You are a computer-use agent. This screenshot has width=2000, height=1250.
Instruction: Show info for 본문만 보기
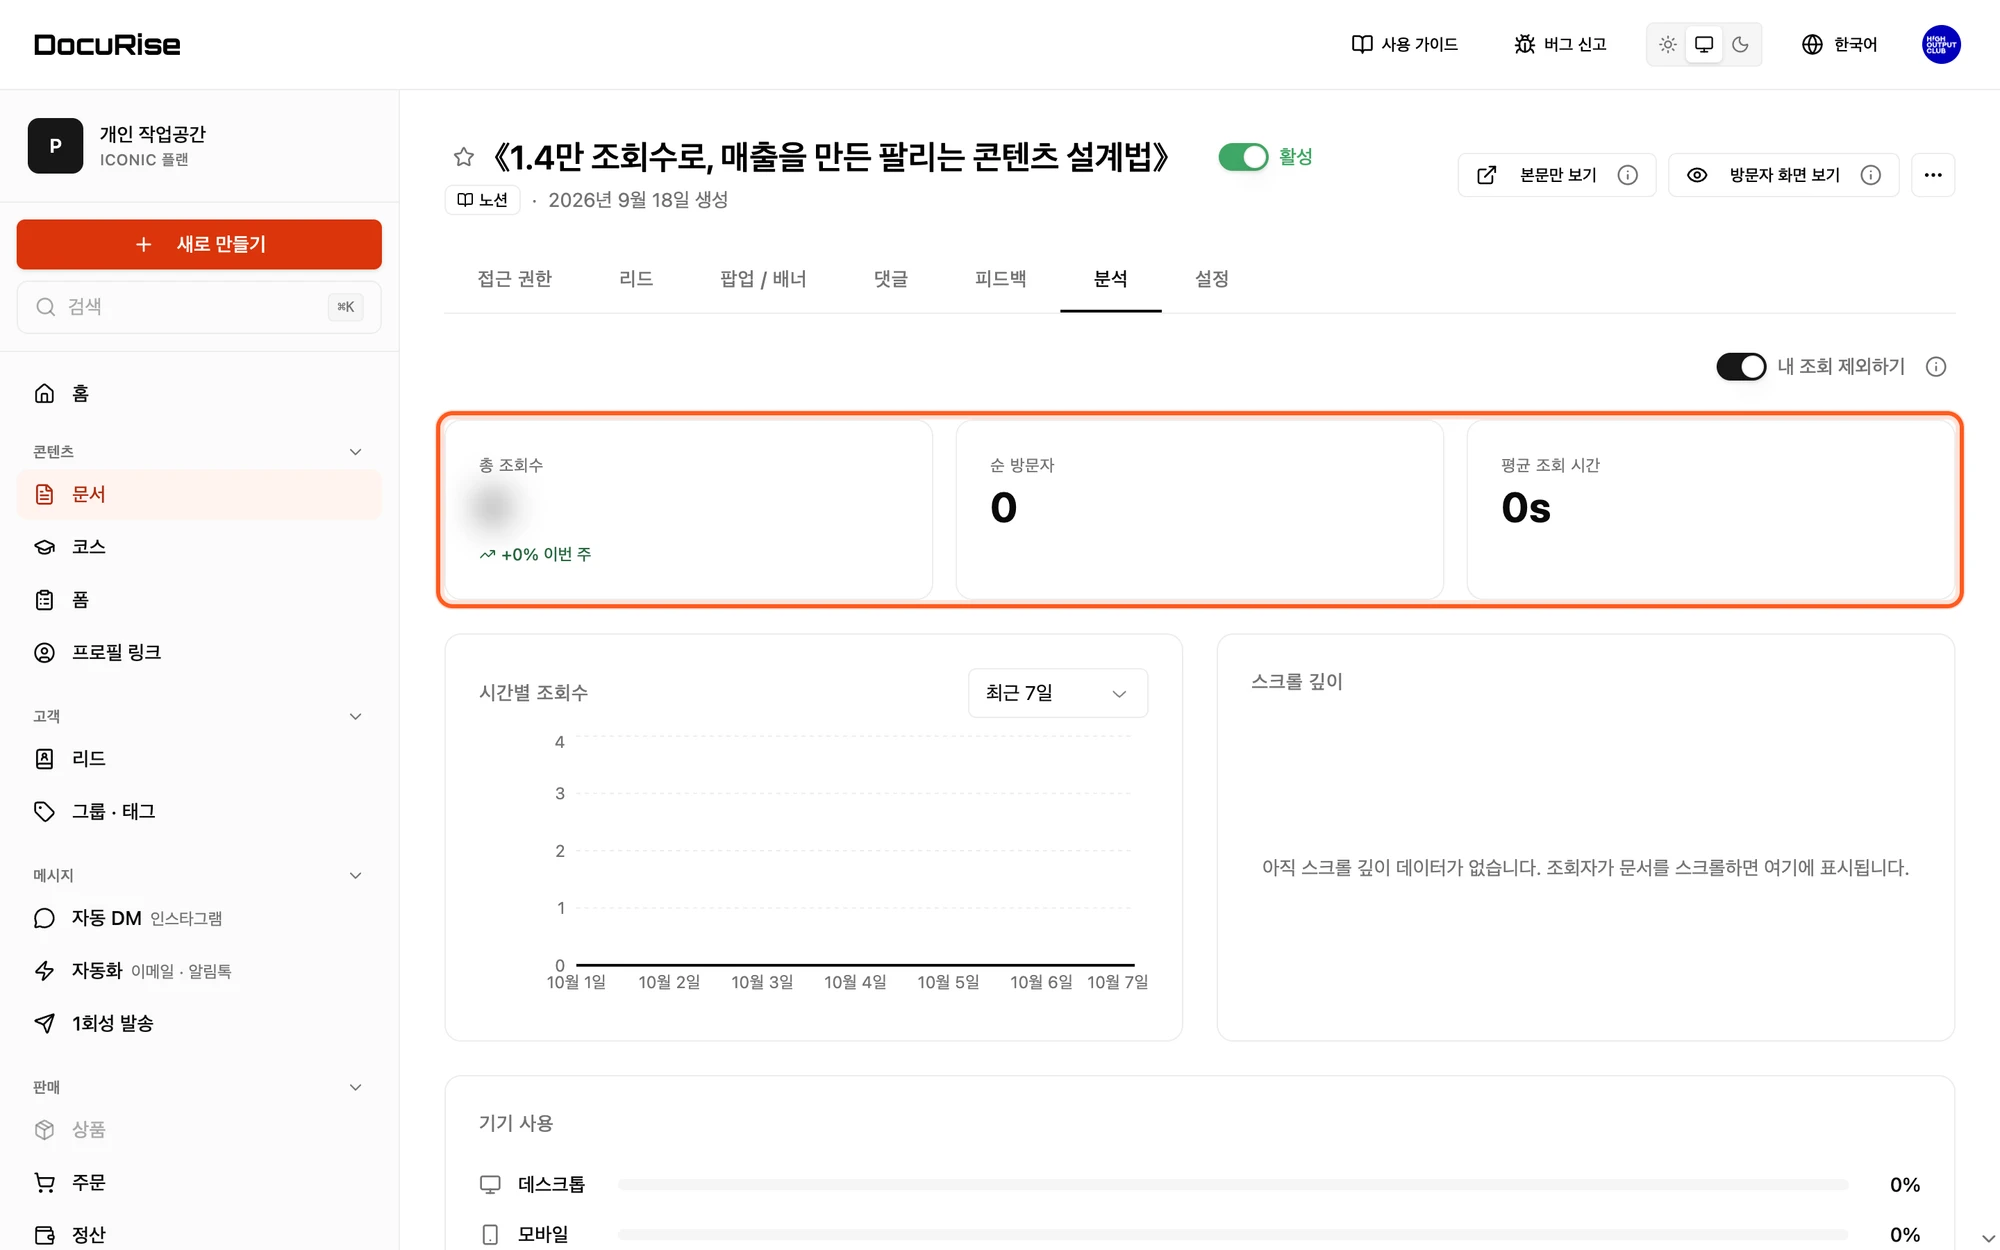(1628, 175)
